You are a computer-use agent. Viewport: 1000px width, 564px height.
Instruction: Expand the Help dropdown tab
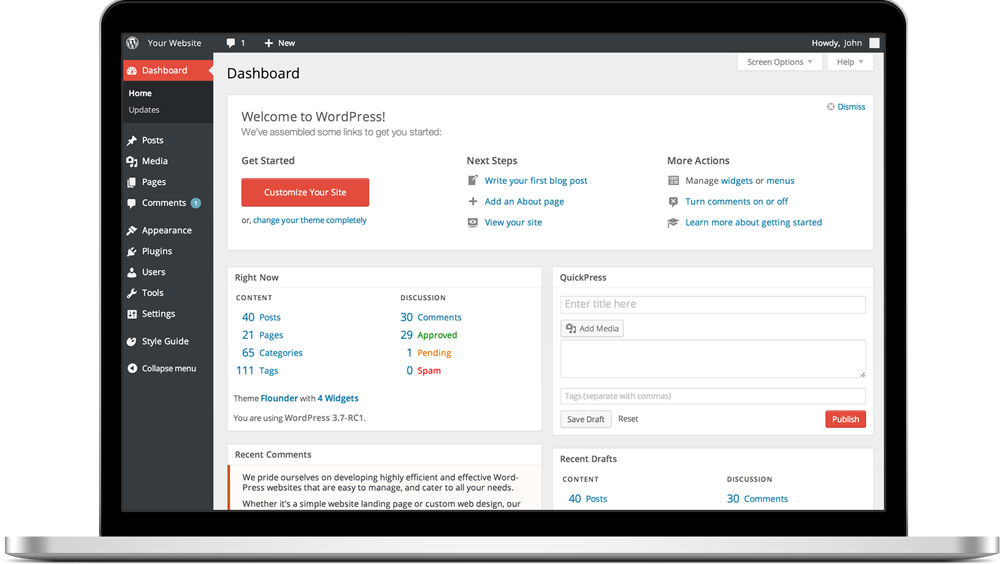(x=850, y=62)
